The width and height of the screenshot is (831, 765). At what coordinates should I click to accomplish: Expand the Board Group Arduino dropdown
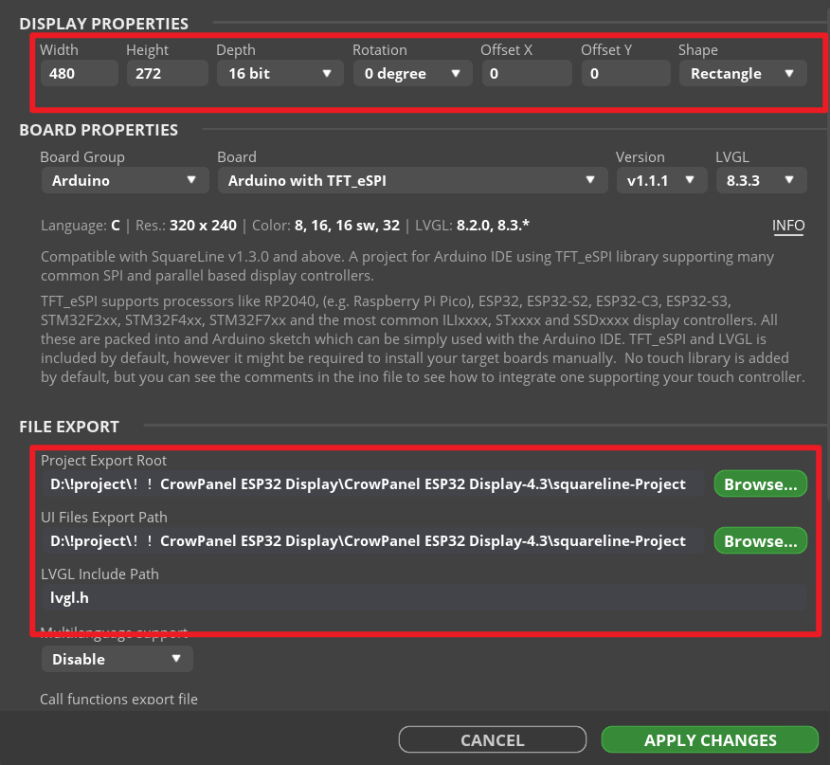125,180
